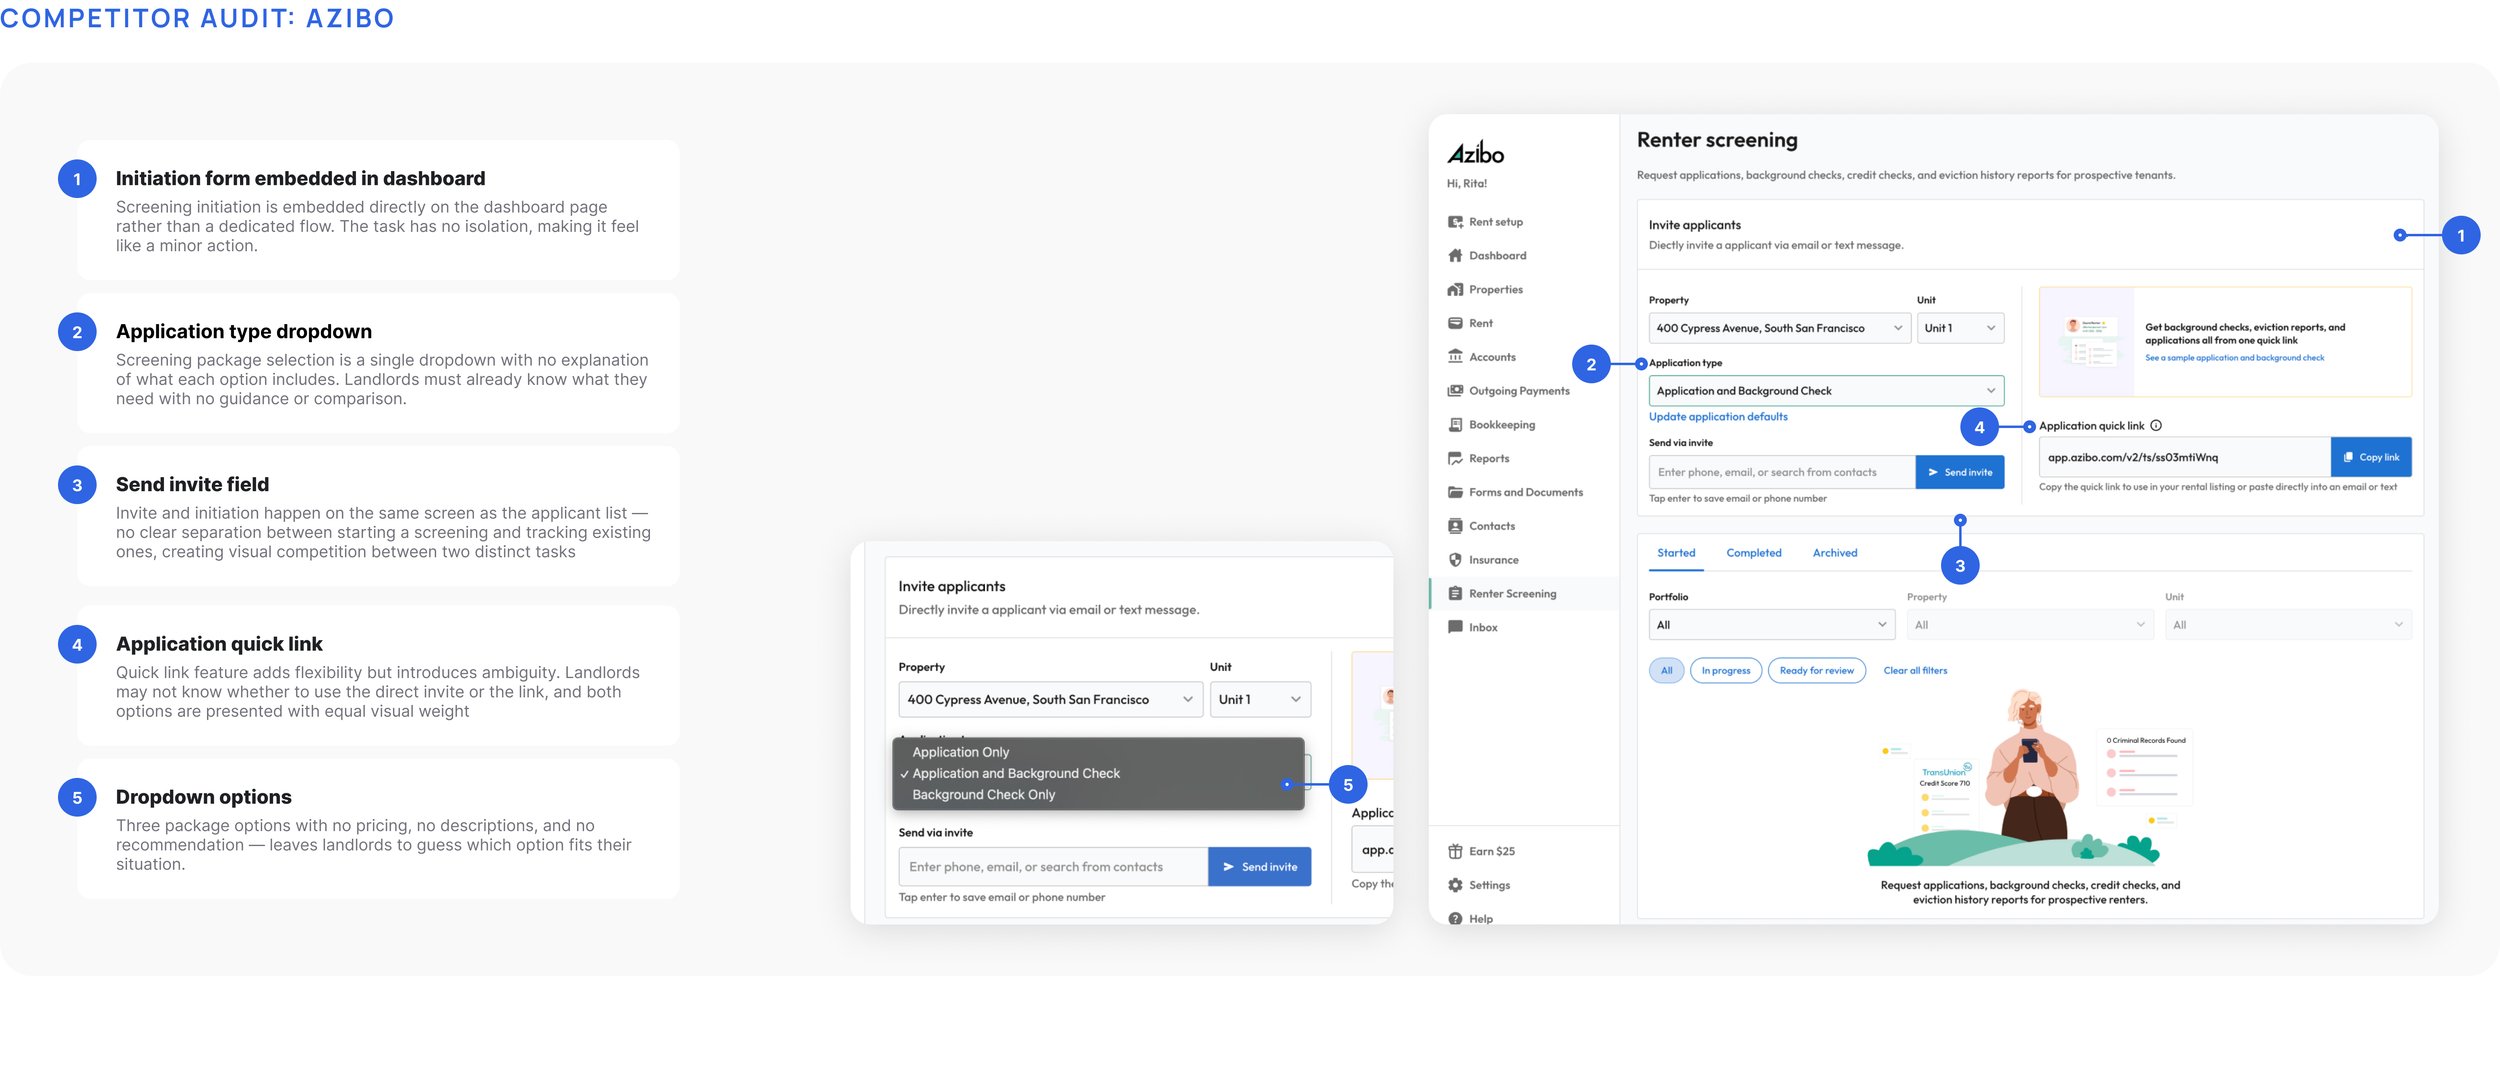The height and width of the screenshot is (1071, 2500).
Task: Click the Accounts bank icon
Action: pos(1455,357)
